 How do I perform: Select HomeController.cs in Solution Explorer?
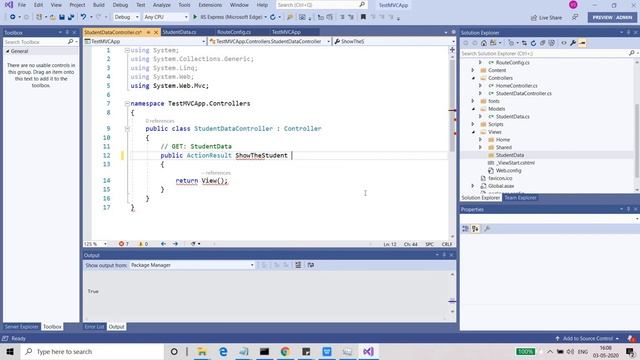click(516, 86)
